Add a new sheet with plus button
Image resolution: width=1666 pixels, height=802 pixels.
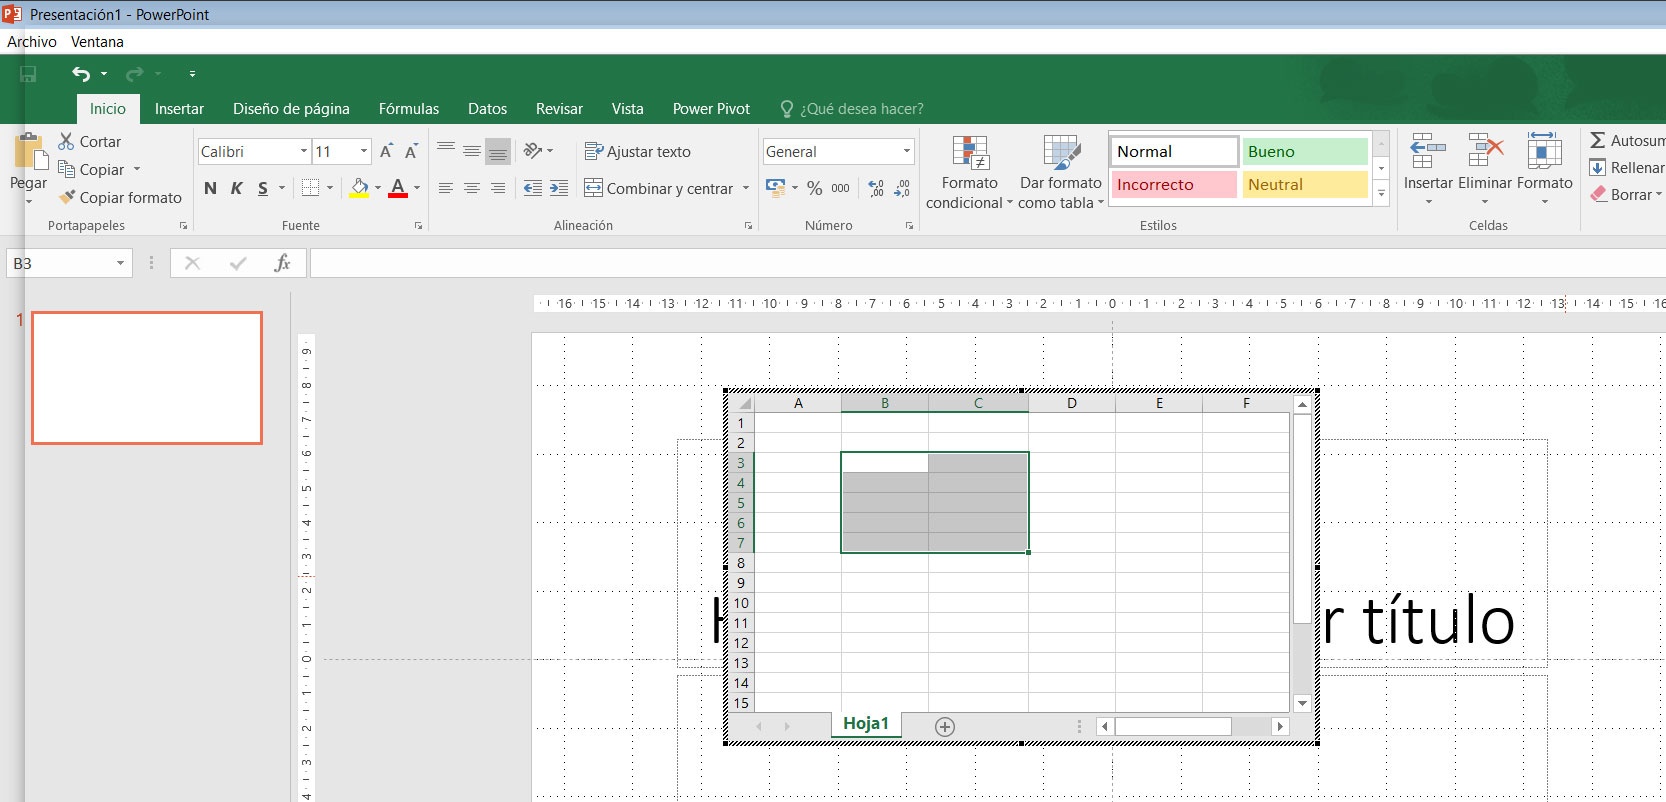(x=945, y=727)
